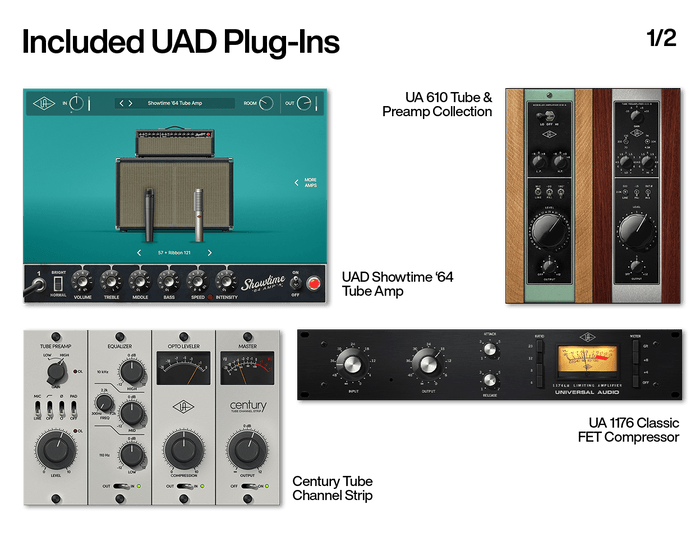Viewport: 700px width, 550px height.
Task: Click the ATTACK knob on 1176 compressor
Action: (490, 349)
